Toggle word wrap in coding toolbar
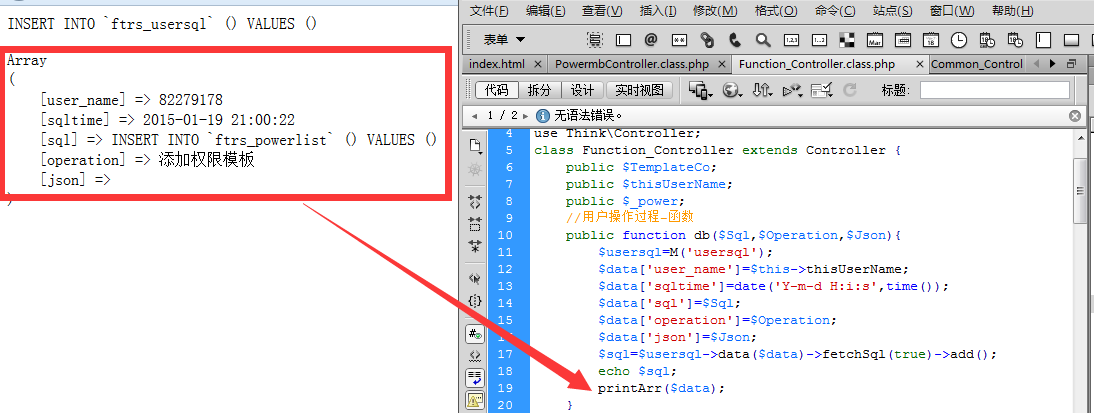 tap(475, 378)
